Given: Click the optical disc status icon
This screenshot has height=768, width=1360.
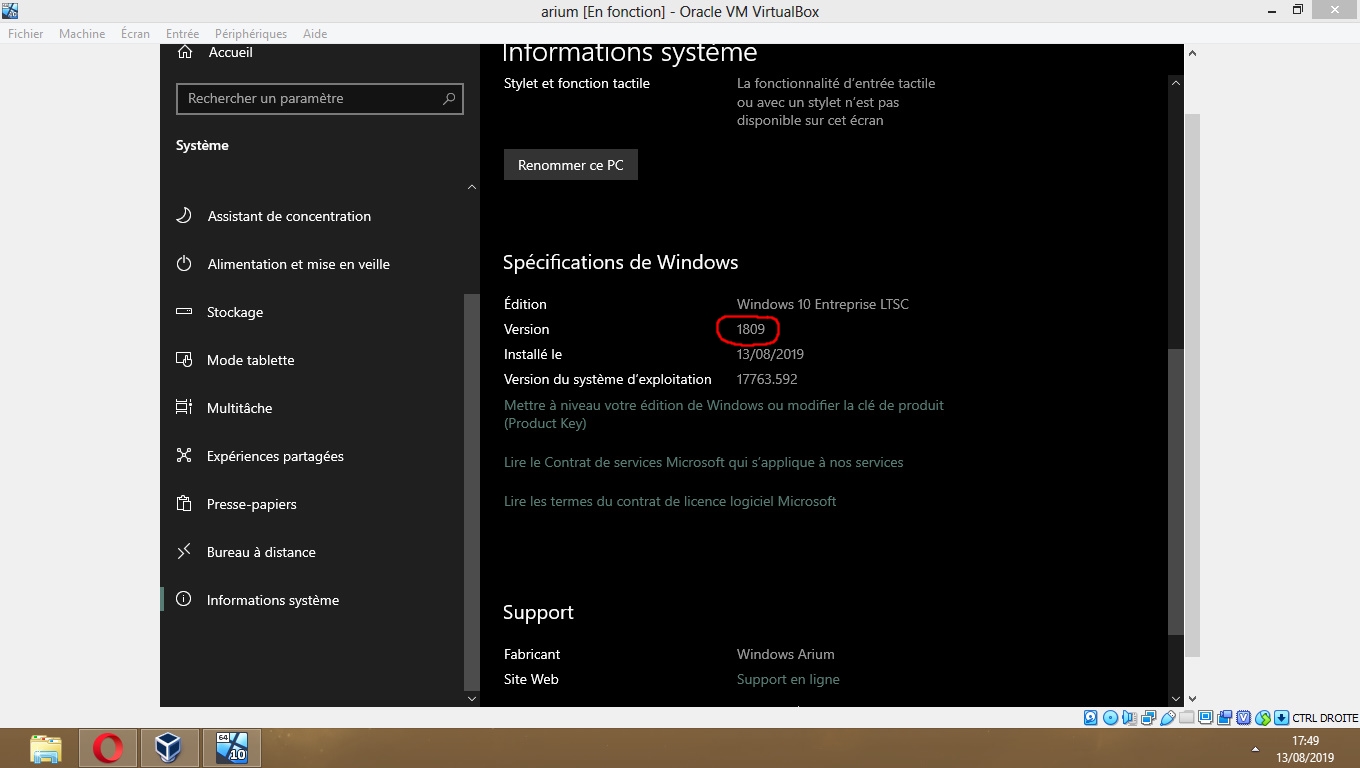Looking at the screenshot, I should coord(1110,718).
